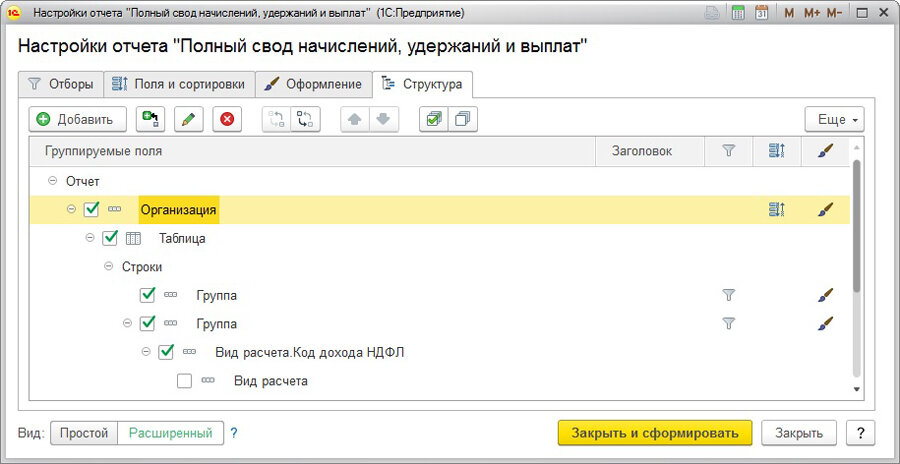
Task: Click the Группируемые поля column header
Action: click(x=312, y=151)
